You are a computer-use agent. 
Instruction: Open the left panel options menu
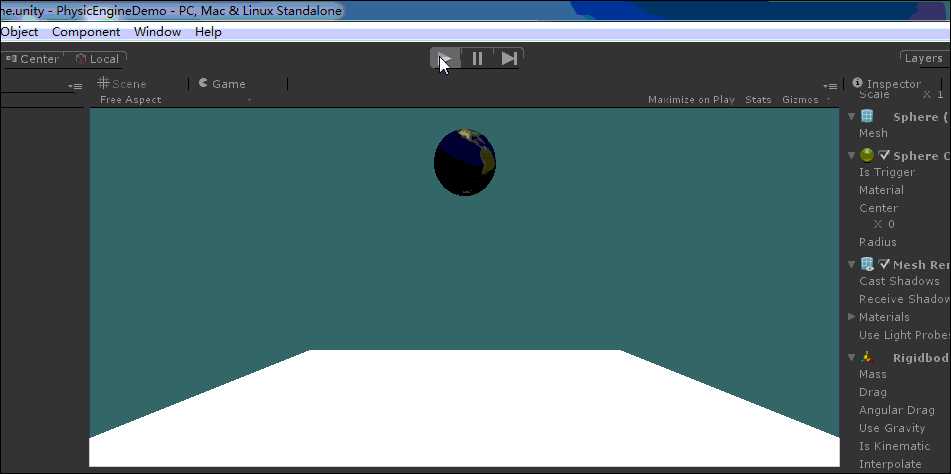pos(75,86)
